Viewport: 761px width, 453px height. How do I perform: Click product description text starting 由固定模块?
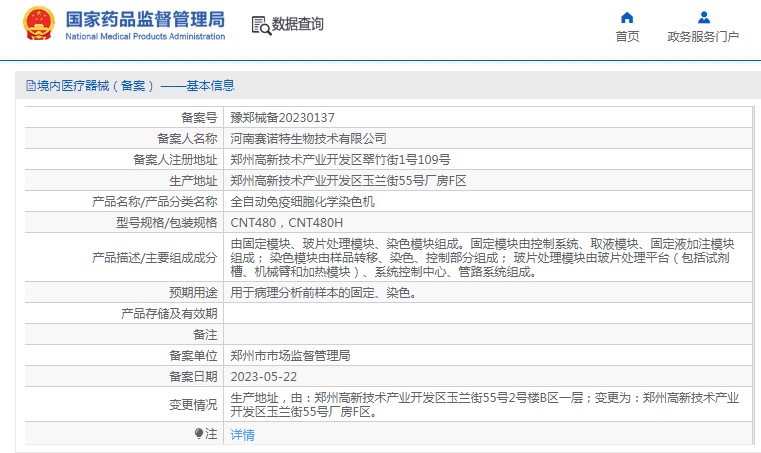(x=482, y=257)
